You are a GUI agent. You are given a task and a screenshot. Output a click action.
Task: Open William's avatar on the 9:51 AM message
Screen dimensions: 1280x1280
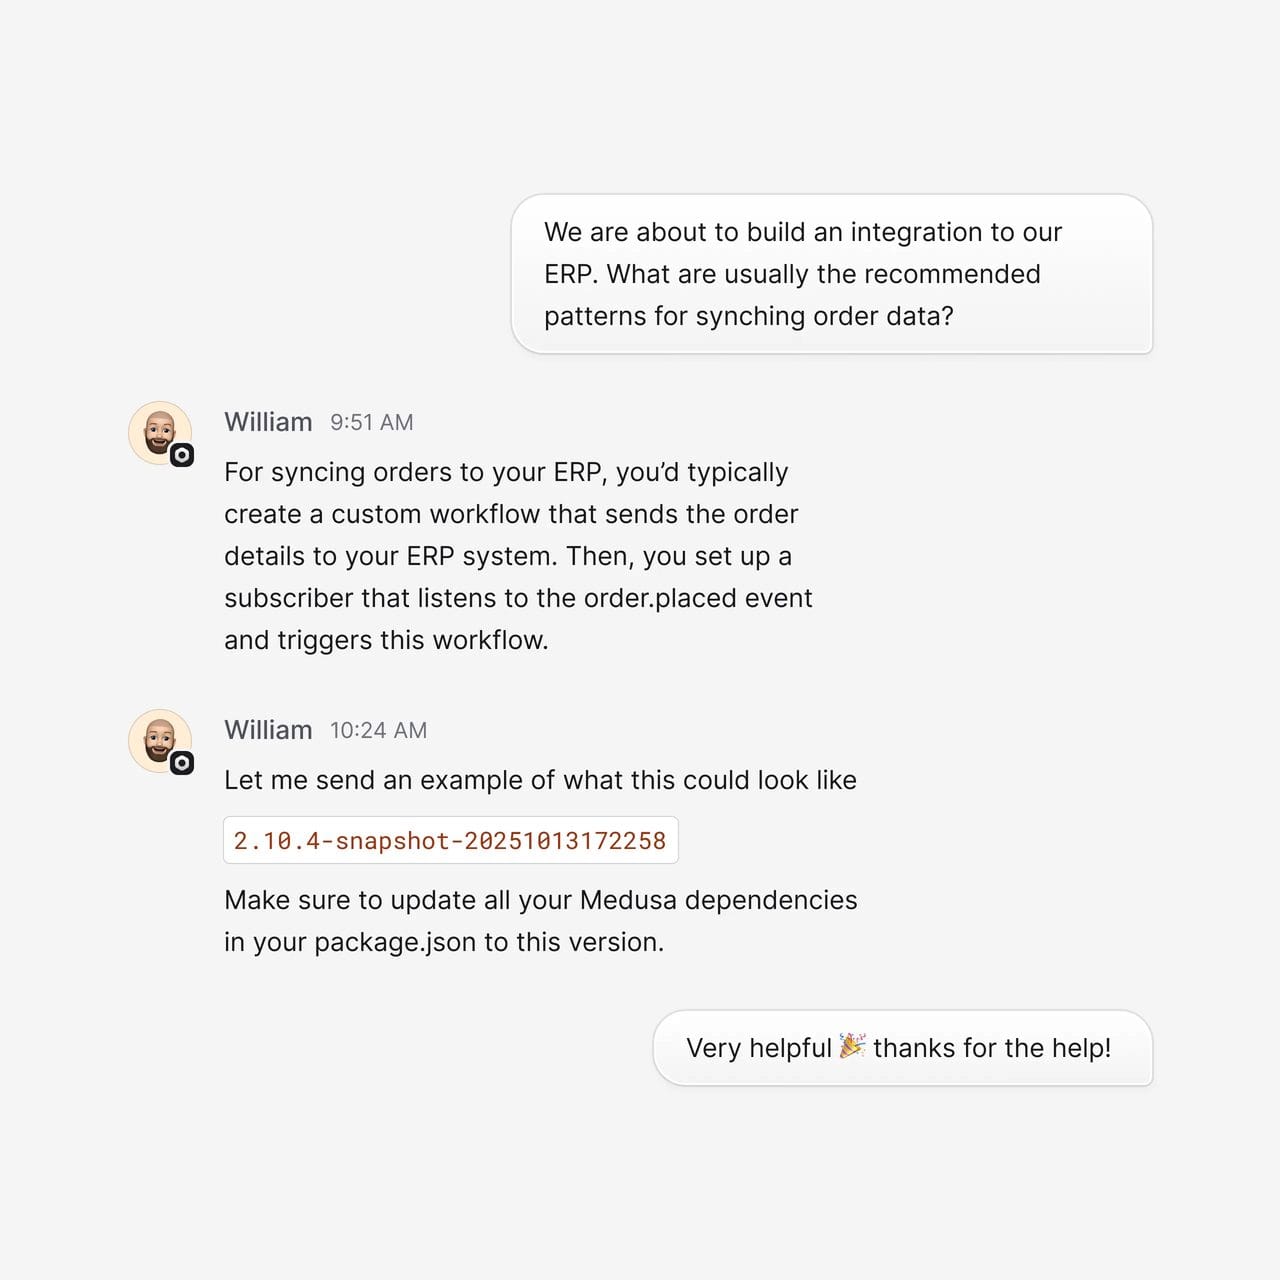pyautogui.click(x=160, y=433)
